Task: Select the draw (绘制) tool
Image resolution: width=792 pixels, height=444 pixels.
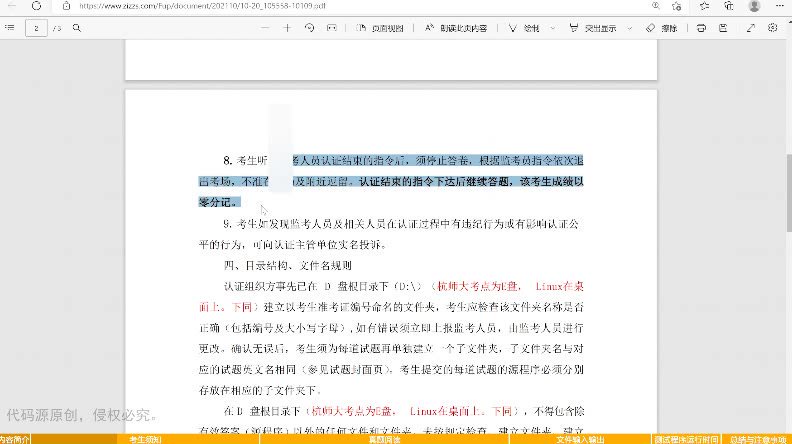Action: coord(525,28)
